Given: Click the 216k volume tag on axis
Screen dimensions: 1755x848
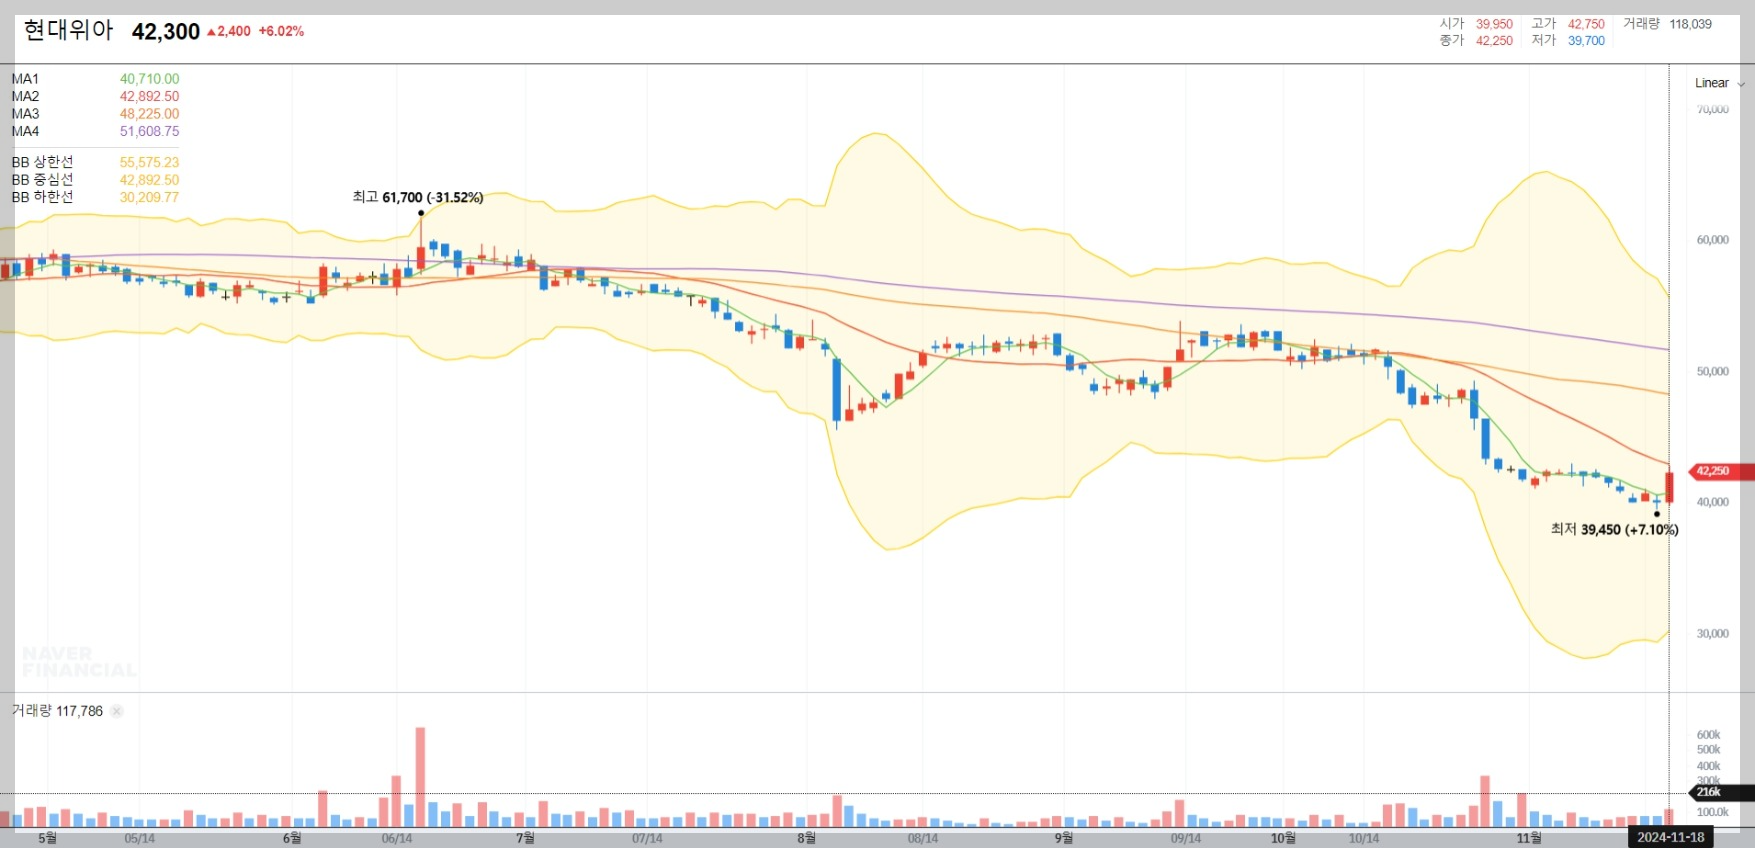Looking at the screenshot, I should 1720,792.
